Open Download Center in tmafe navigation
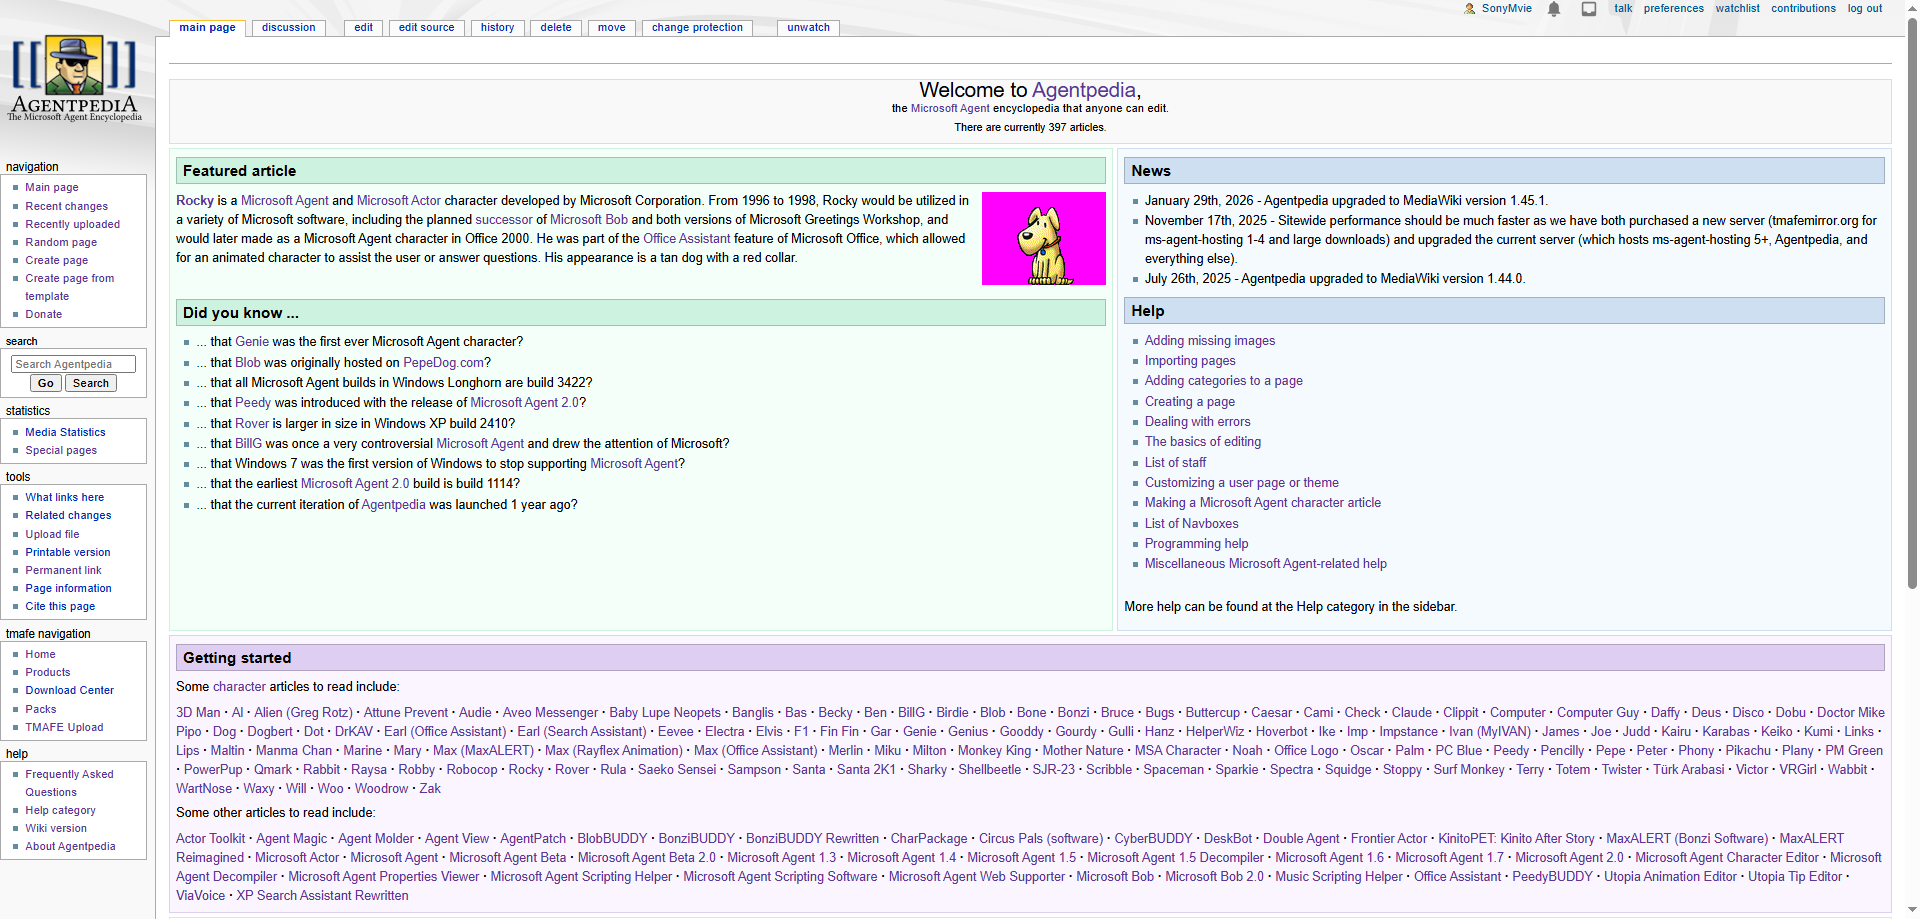The height and width of the screenshot is (919, 1920). click(69, 691)
